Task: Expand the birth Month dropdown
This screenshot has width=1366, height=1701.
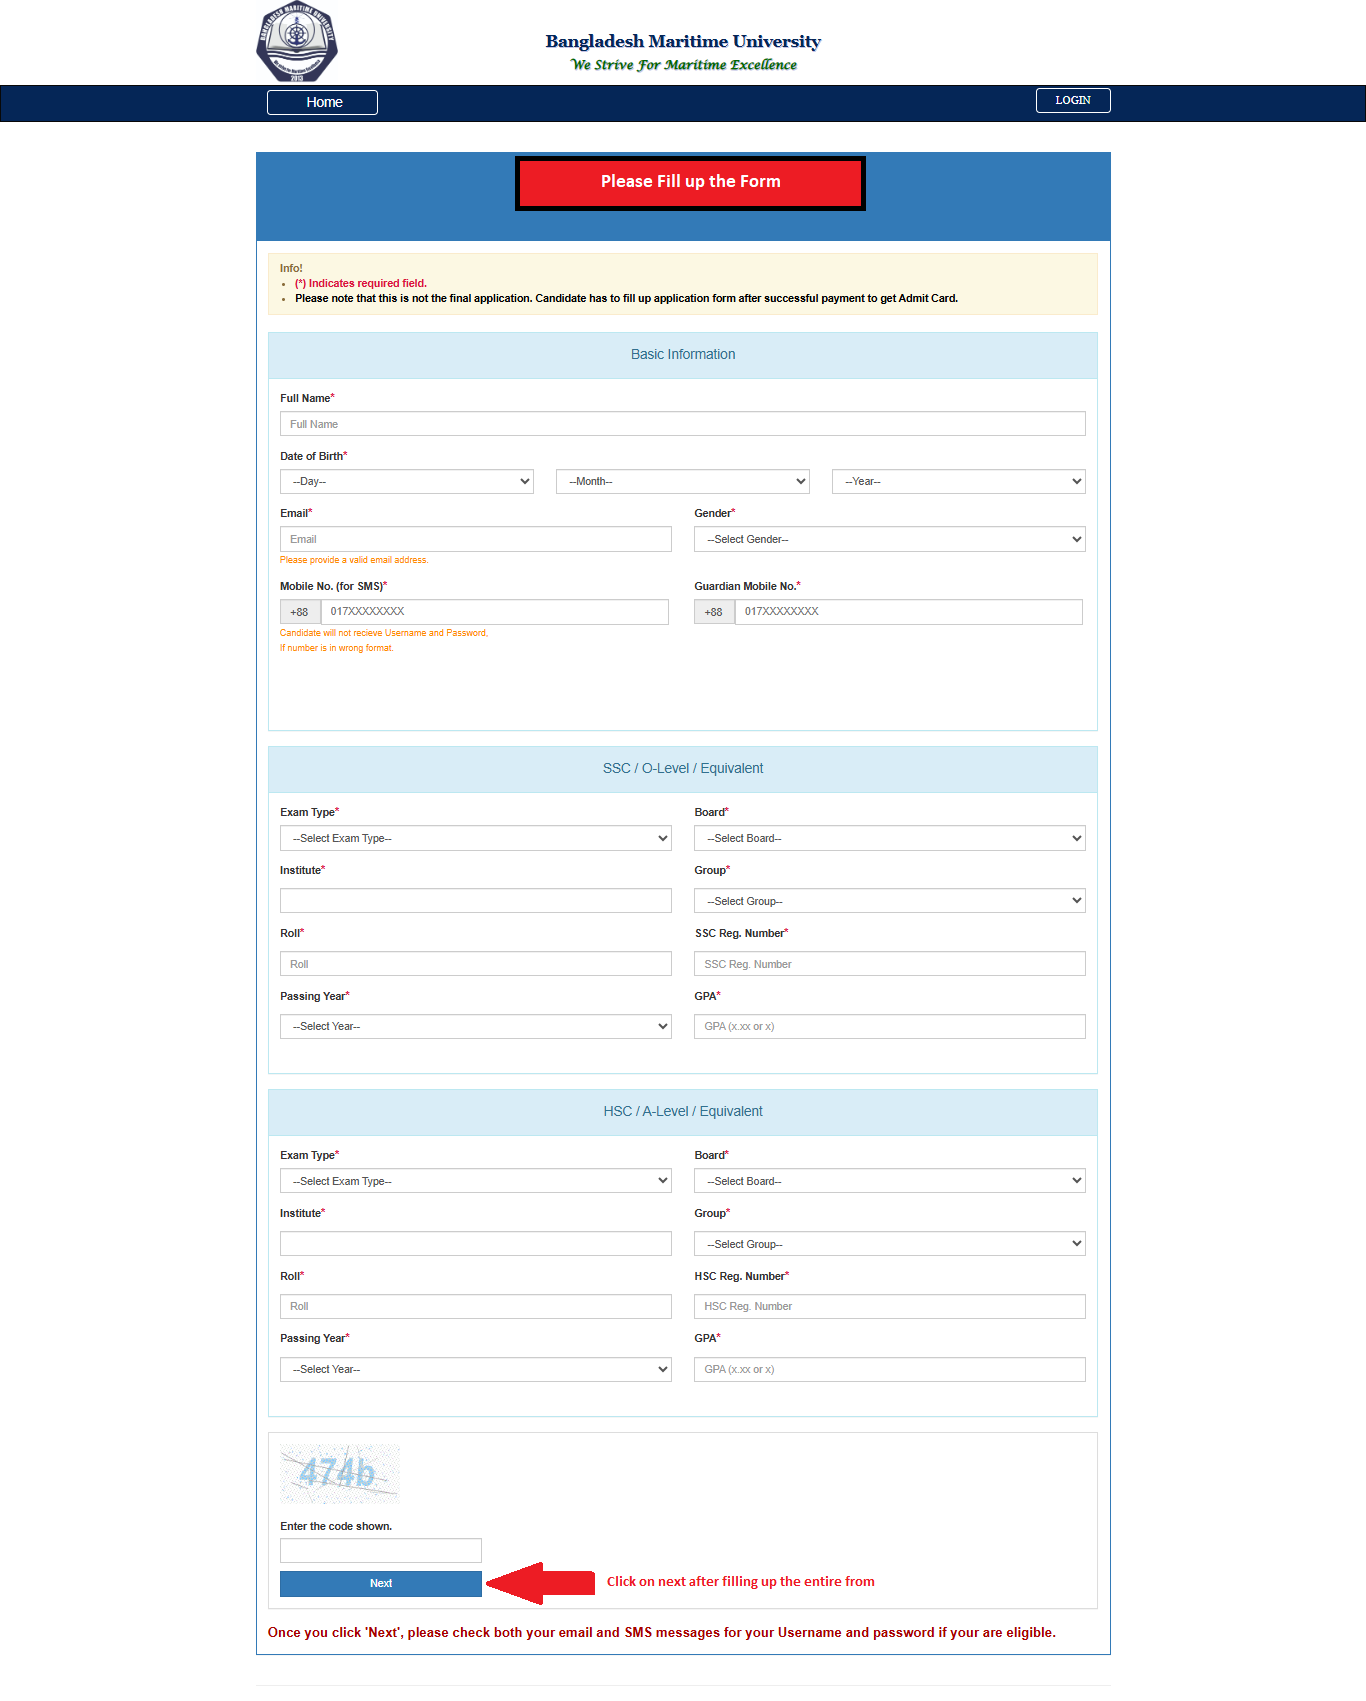Action: coord(682,482)
